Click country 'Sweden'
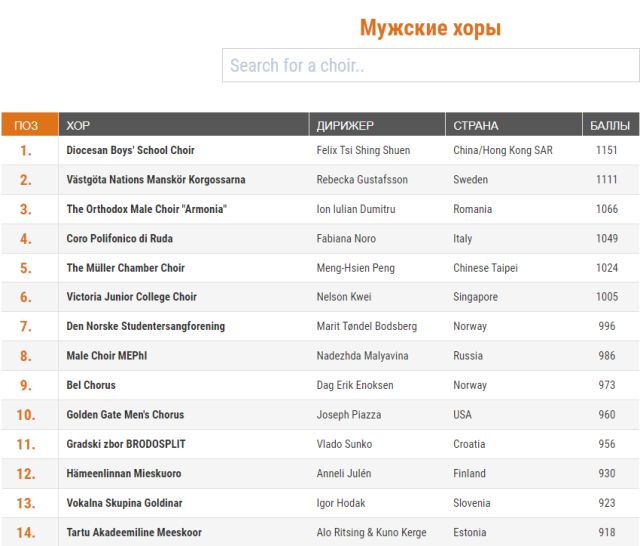Screen dimensions: 640x546 tap(471, 180)
